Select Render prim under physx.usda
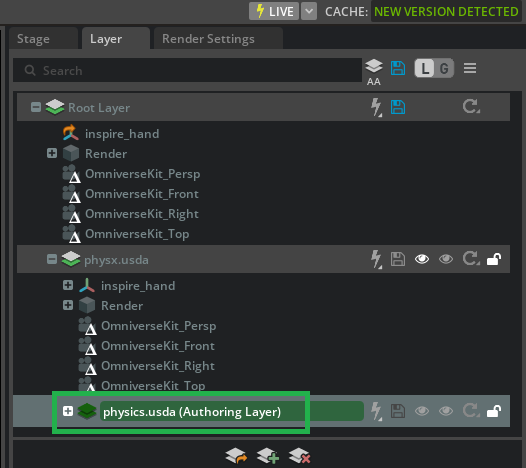The height and width of the screenshot is (468, 526). click(x=122, y=306)
